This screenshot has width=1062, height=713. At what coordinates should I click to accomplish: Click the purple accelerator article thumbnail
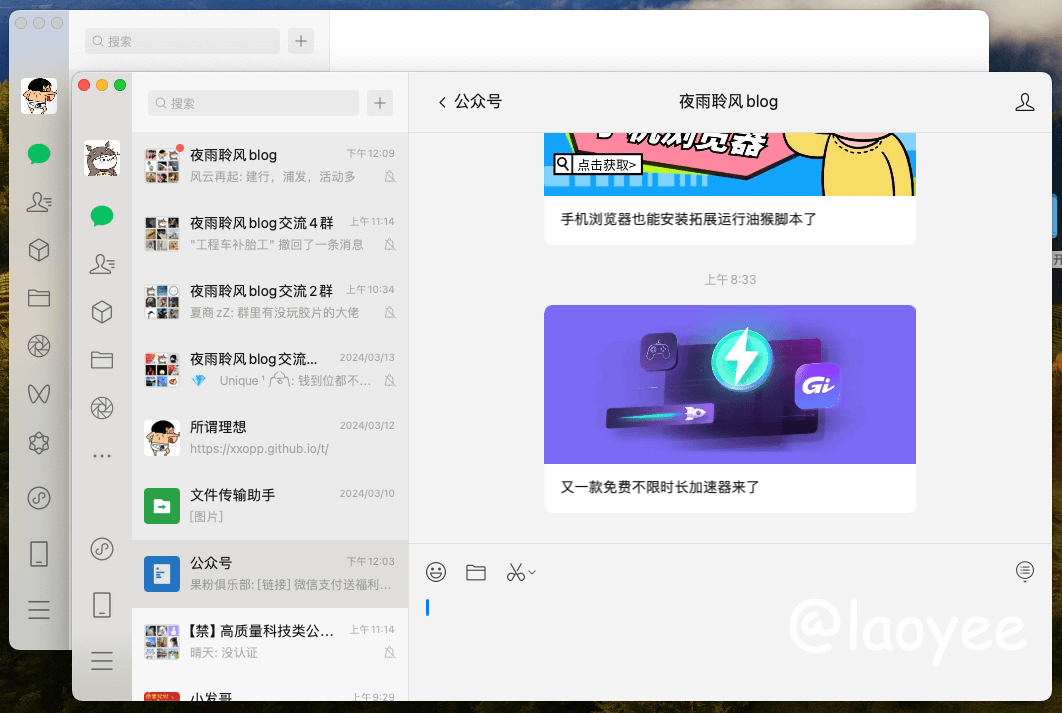730,384
